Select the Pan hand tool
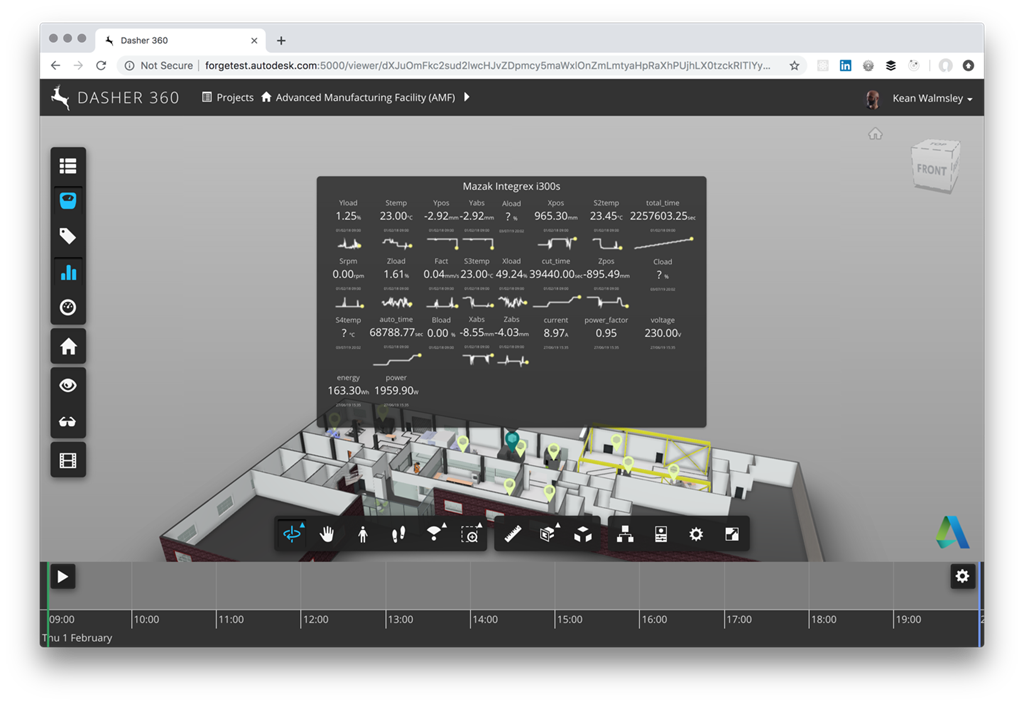Image resolution: width=1024 pixels, height=704 pixels. [x=327, y=534]
